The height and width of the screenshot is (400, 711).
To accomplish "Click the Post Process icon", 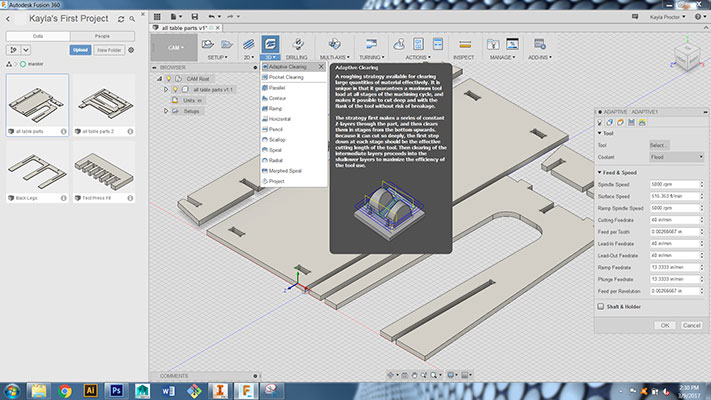I will 419,44.
